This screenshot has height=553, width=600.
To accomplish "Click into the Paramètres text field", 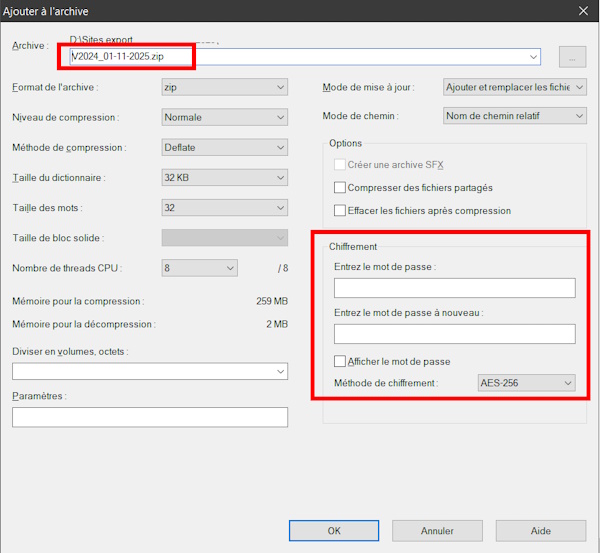I will 150,417.
